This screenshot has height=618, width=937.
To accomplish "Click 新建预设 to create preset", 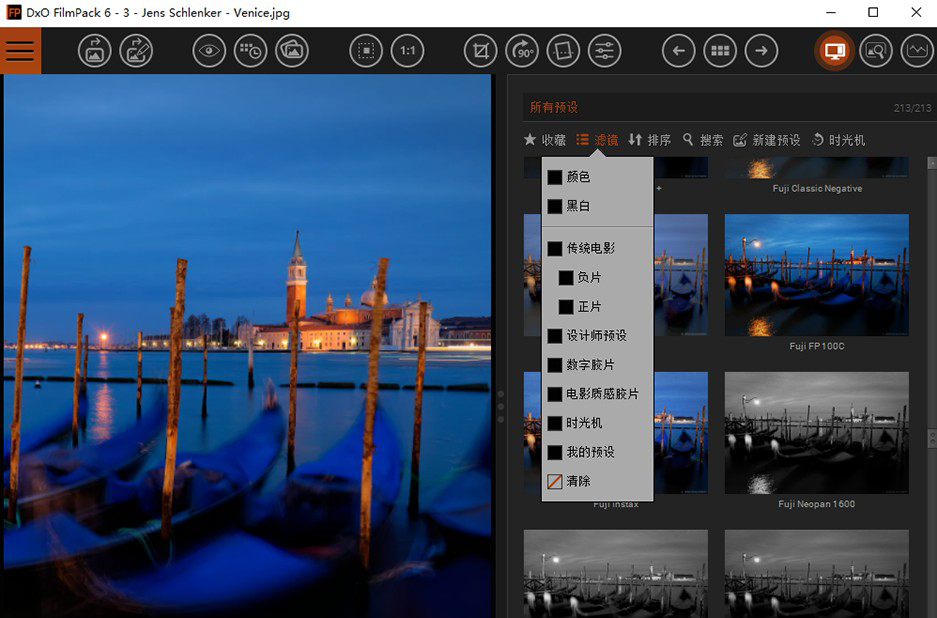I will 767,140.
